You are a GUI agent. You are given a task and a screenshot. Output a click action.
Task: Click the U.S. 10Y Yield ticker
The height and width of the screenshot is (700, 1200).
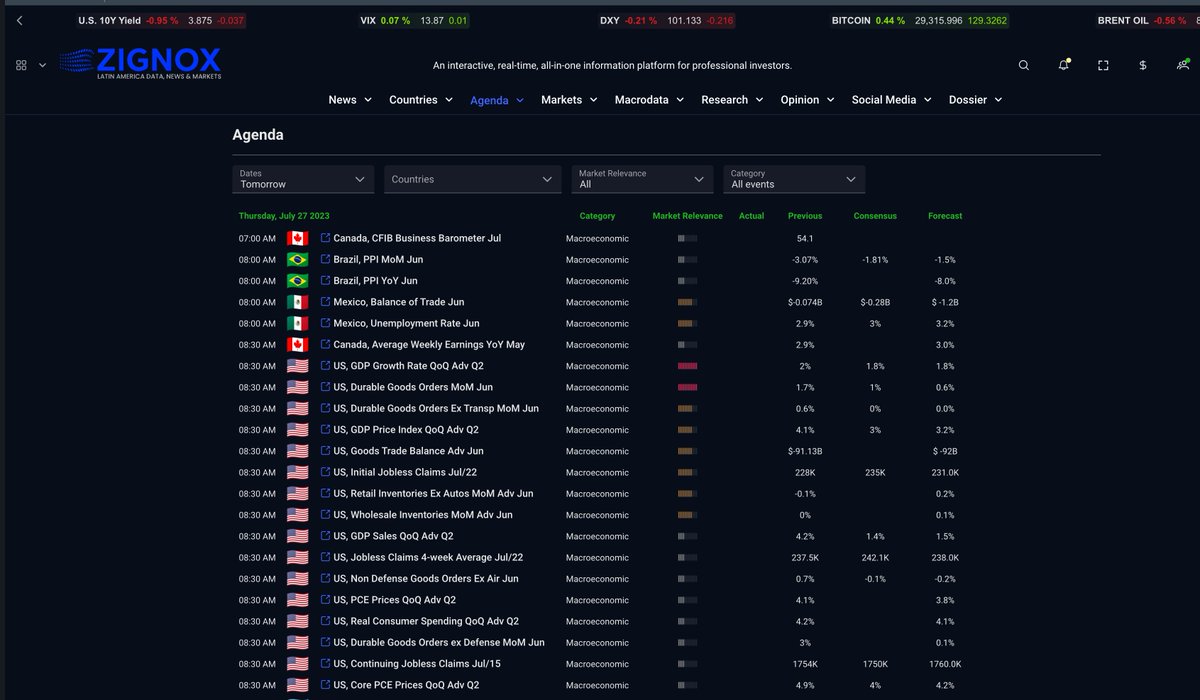162,20
